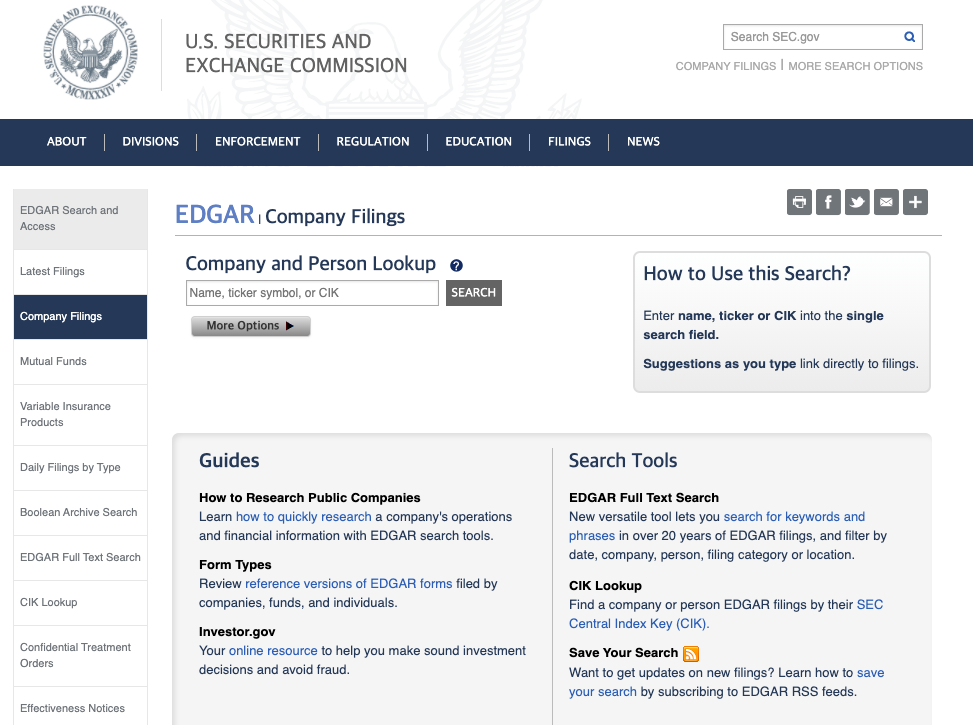This screenshot has height=725, width=973.
Task: Click the RSS feed icon by Save Your Search
Action: (691, 654)
